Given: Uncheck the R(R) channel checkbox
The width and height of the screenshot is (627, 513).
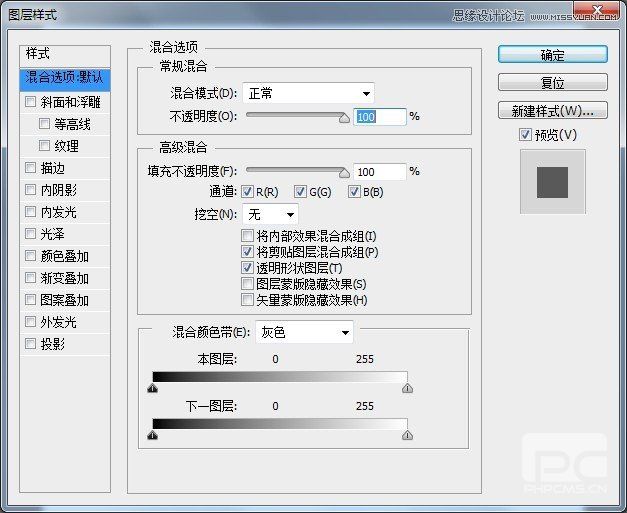Looking at the screenshot, I should coord(247,192).
